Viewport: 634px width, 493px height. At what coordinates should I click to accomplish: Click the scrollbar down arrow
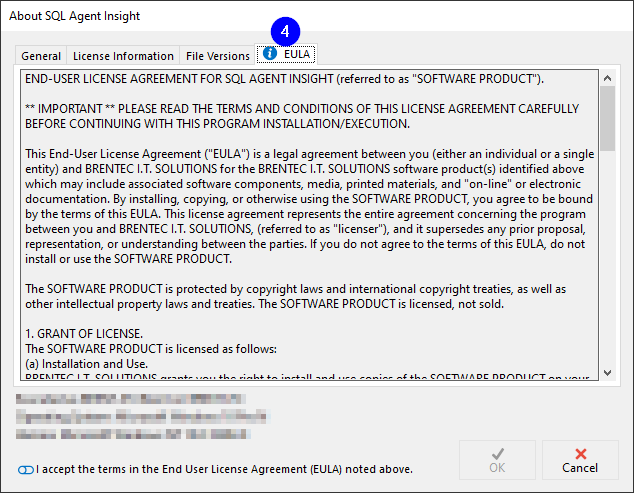click(607, 372)
